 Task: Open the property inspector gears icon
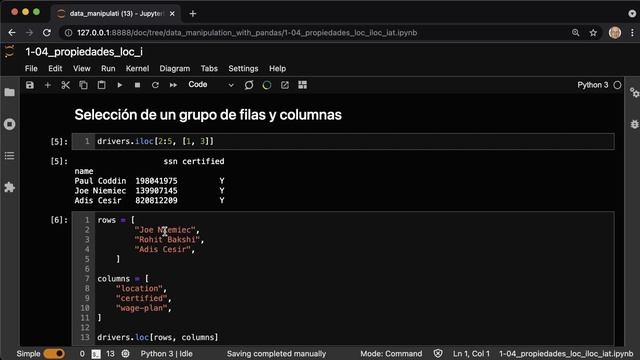pos(634,93)
